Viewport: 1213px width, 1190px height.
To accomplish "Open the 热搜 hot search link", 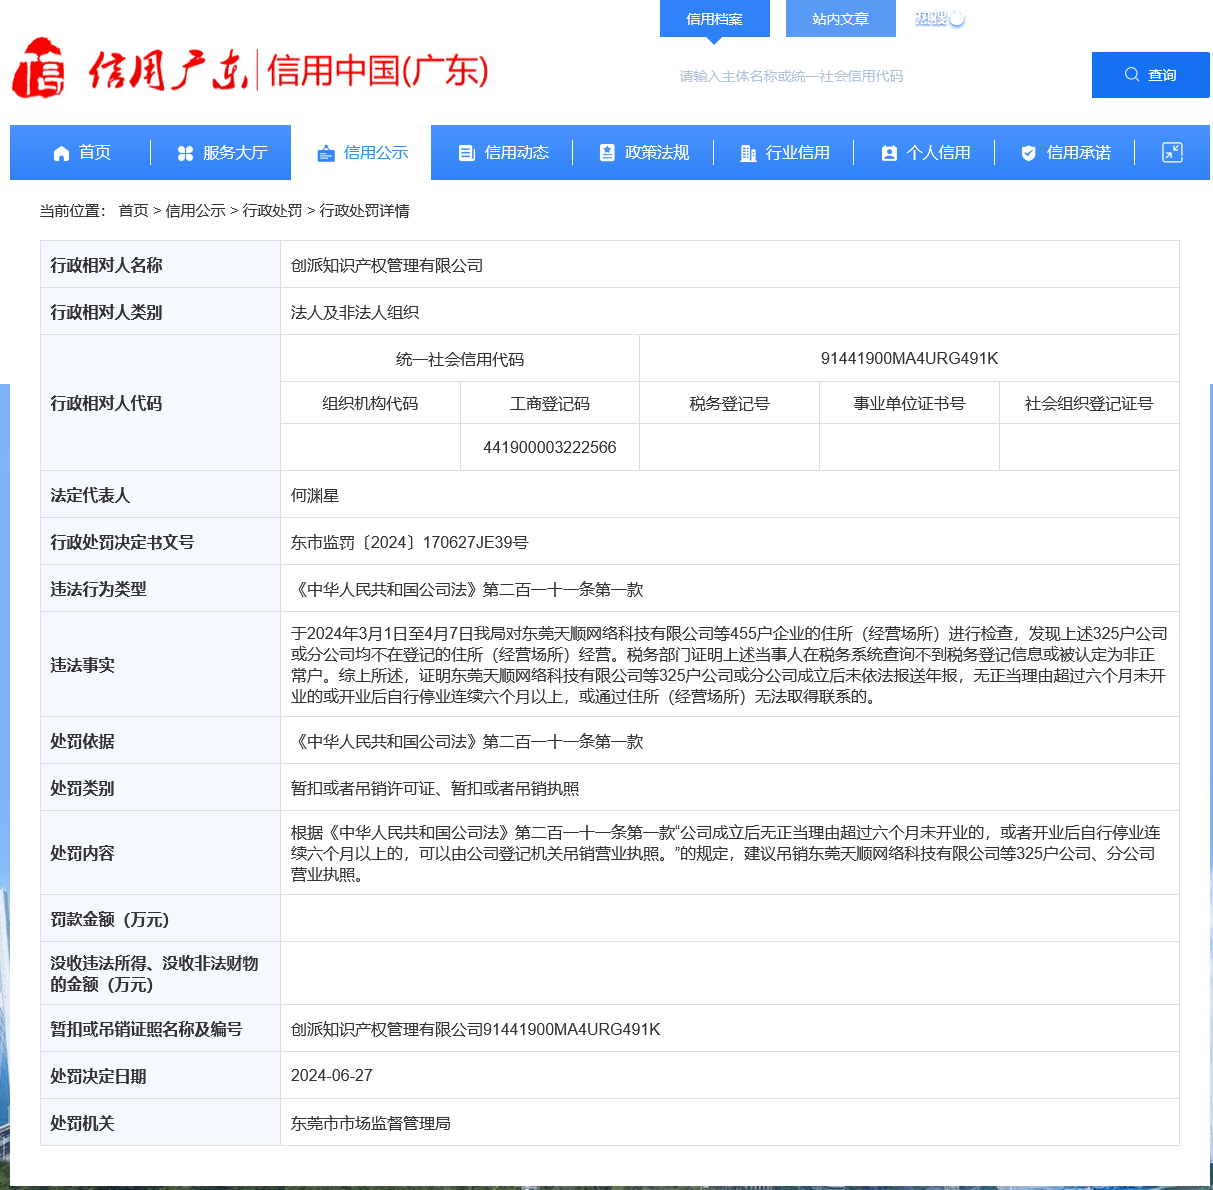I will 931,18.
